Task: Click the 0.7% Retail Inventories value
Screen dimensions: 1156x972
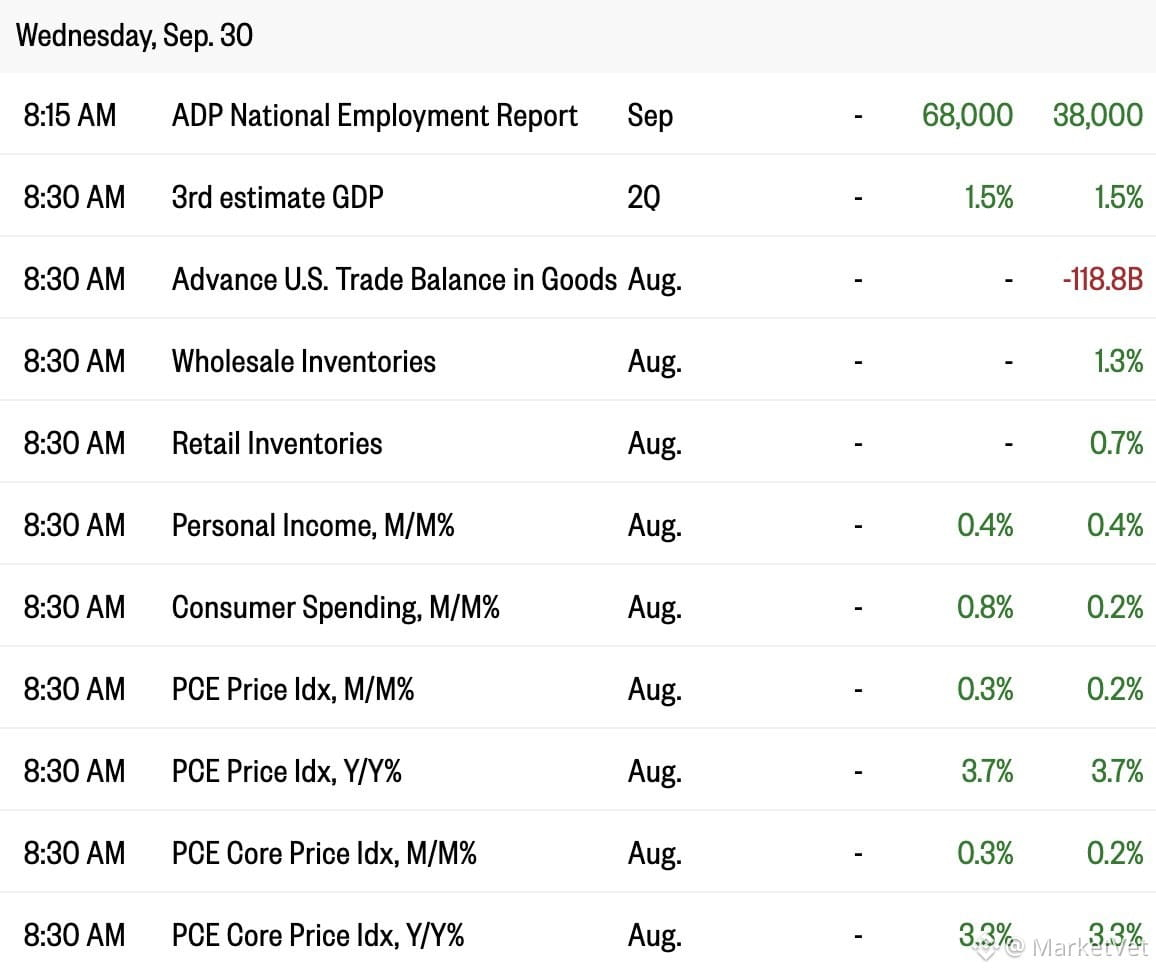Action: (x=1116, y=443)
